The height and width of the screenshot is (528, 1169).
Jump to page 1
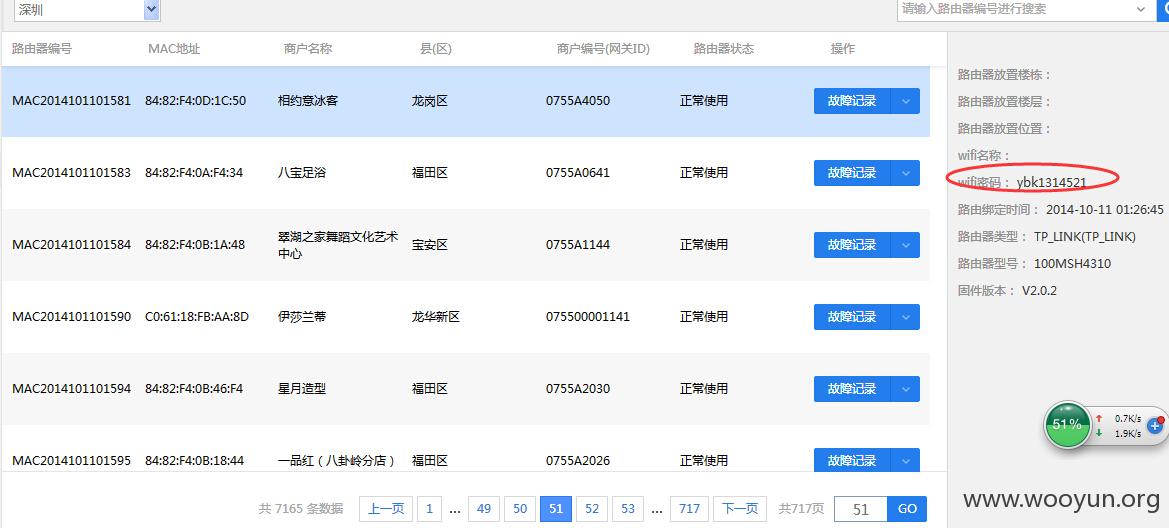click(x=429, y=509)
